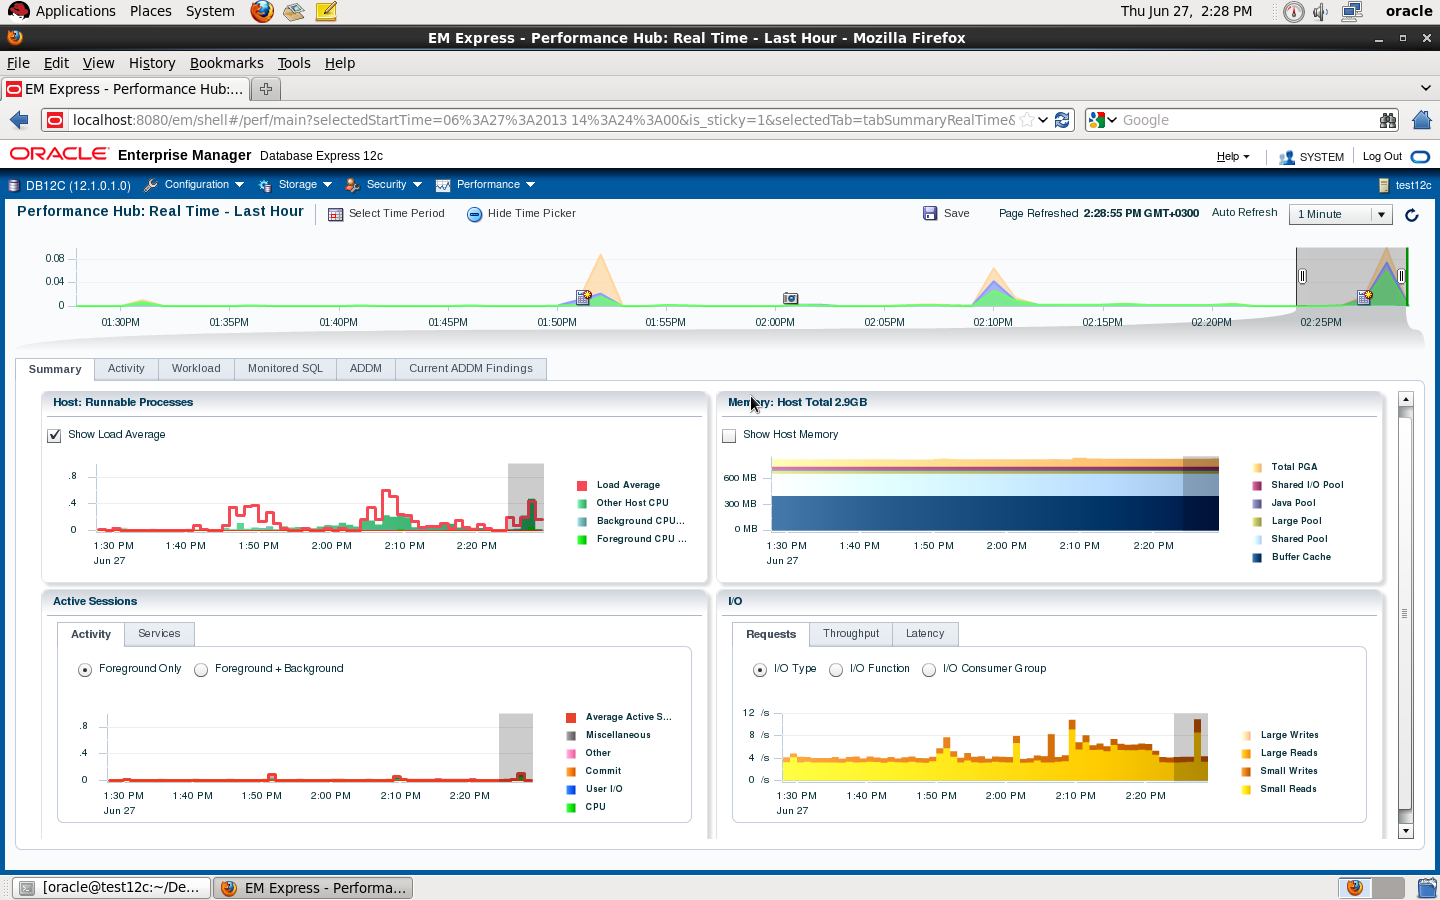Expand the Storage dropdown menu

[x=295, y=185]
